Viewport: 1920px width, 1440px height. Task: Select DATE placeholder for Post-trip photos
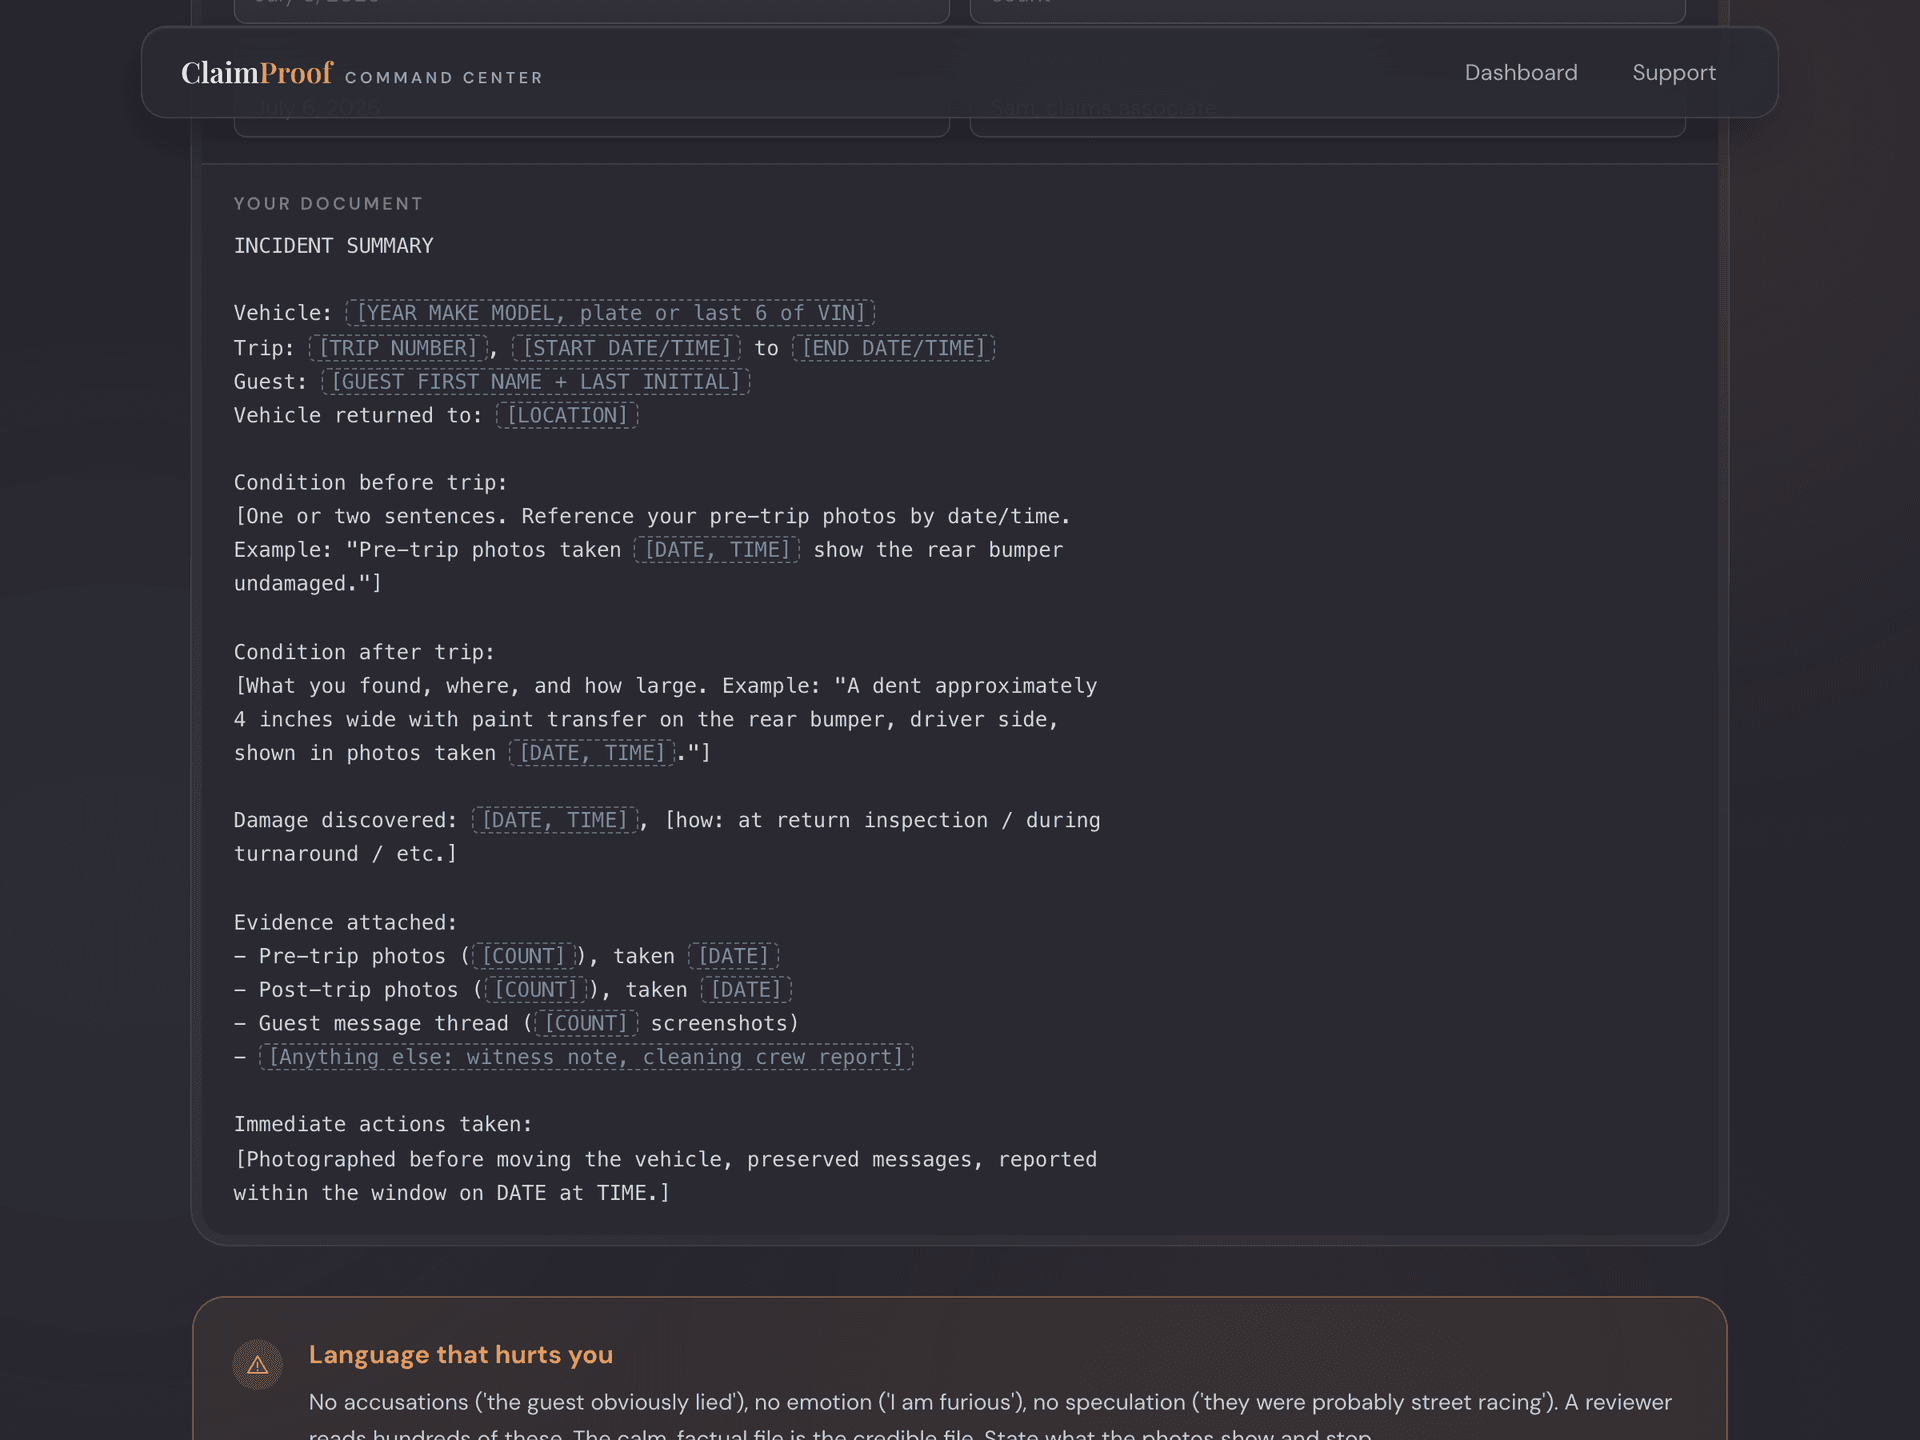(746, 990)
